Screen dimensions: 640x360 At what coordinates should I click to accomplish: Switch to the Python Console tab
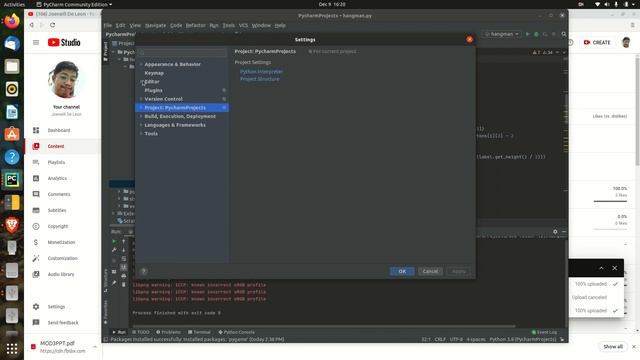(x=237, y=332)
